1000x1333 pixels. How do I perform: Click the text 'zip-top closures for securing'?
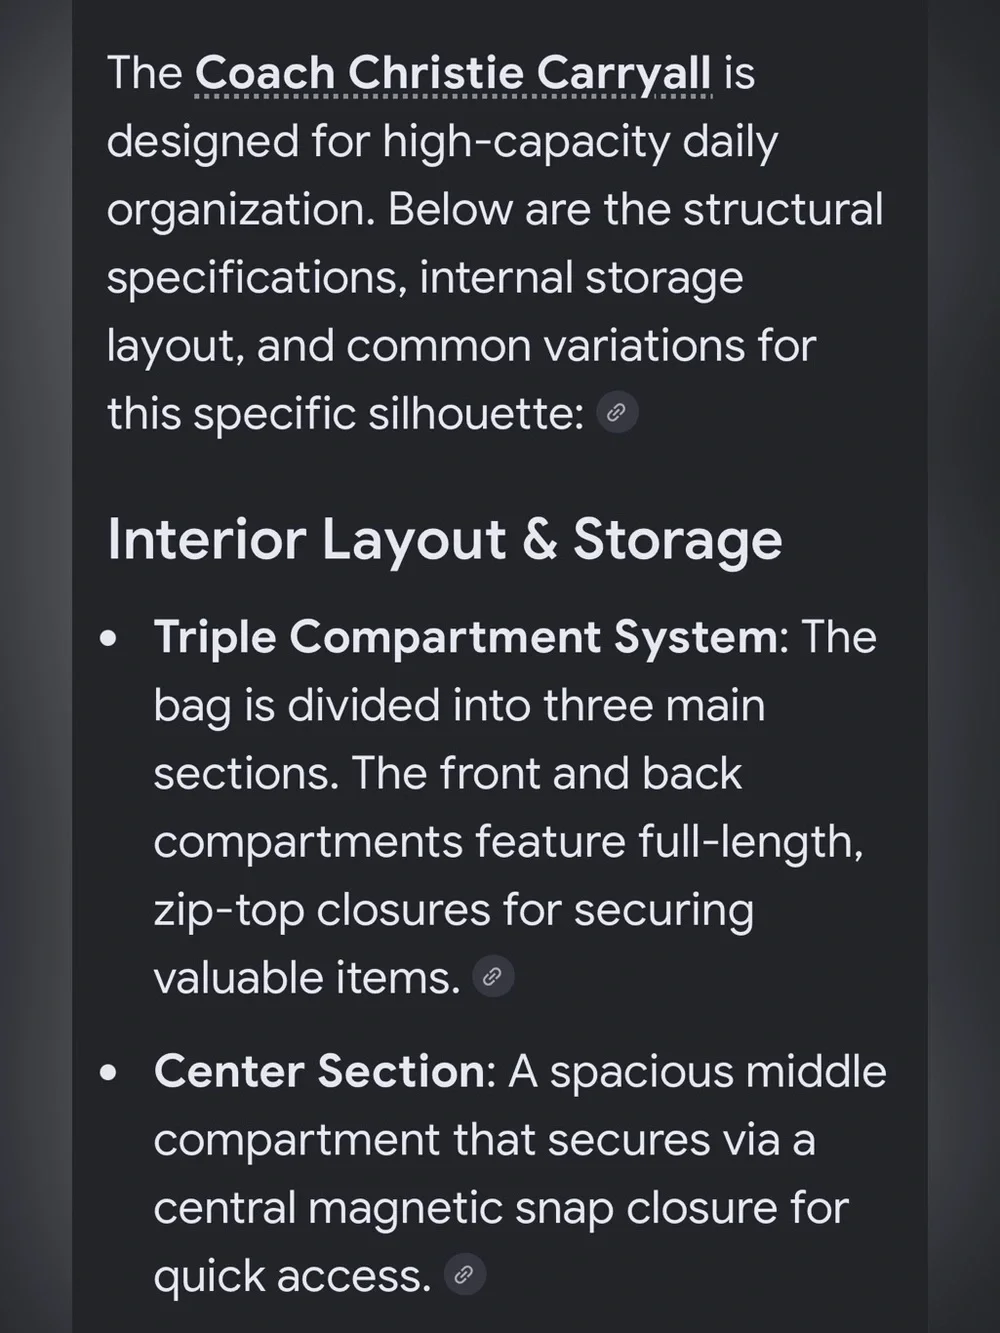(454, 910)
